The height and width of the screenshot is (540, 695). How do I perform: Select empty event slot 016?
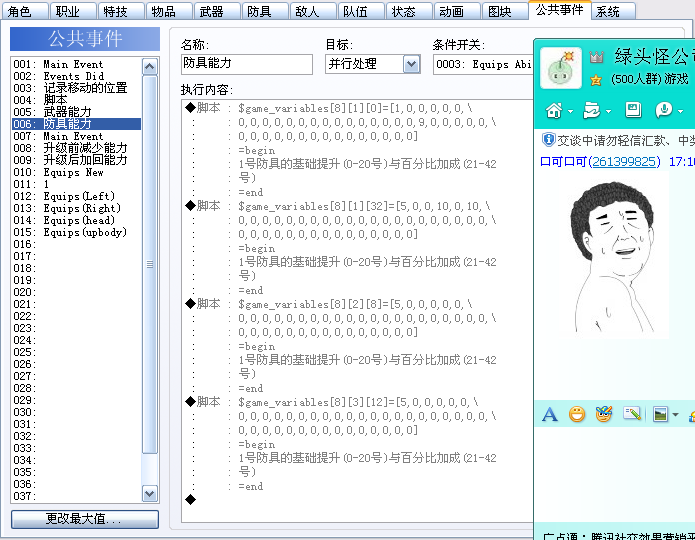click(76, 244)
